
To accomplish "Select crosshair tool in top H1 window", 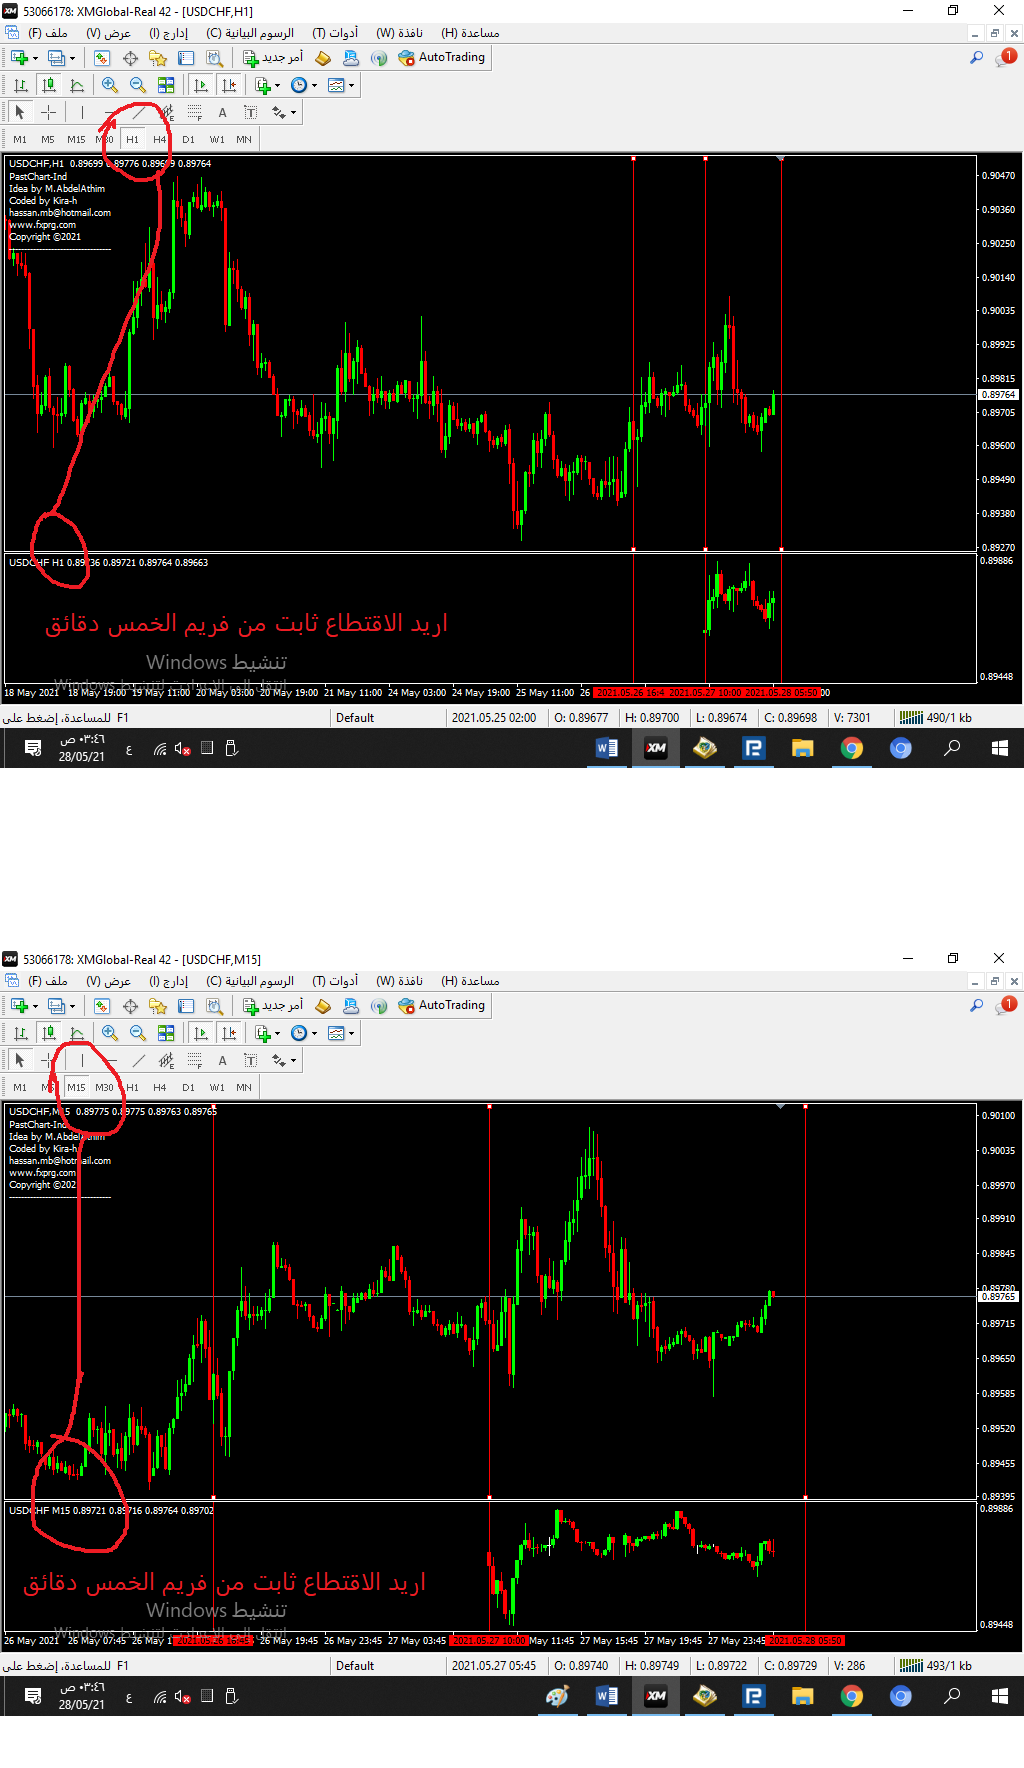I will pos(48,112).
